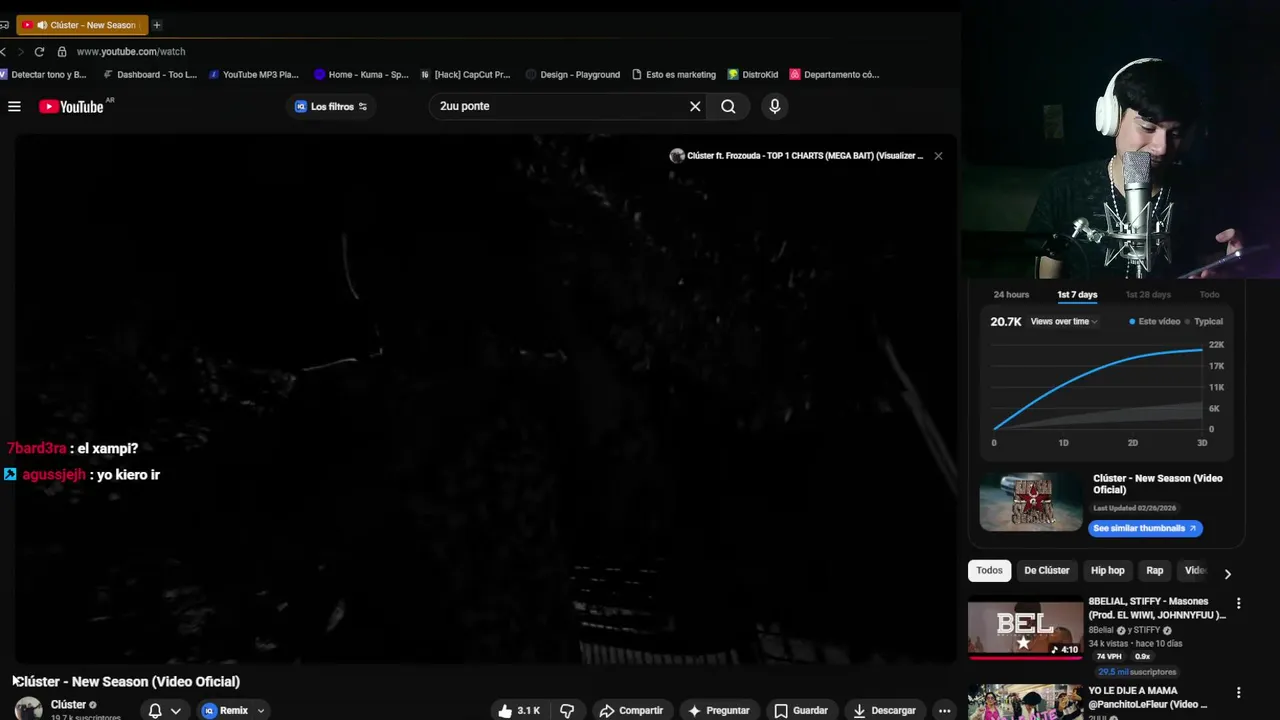The width and height of the screenshot is (1280, 720).
Task: Open notification bell for Clúster channel
Action: [155, 710]
